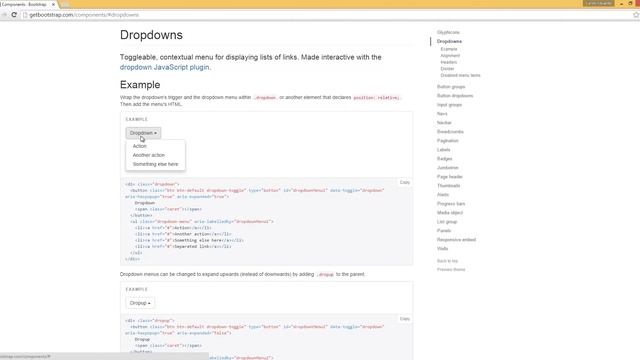
Task: Open Media object in the sidebar
Action: click(450, 213)
